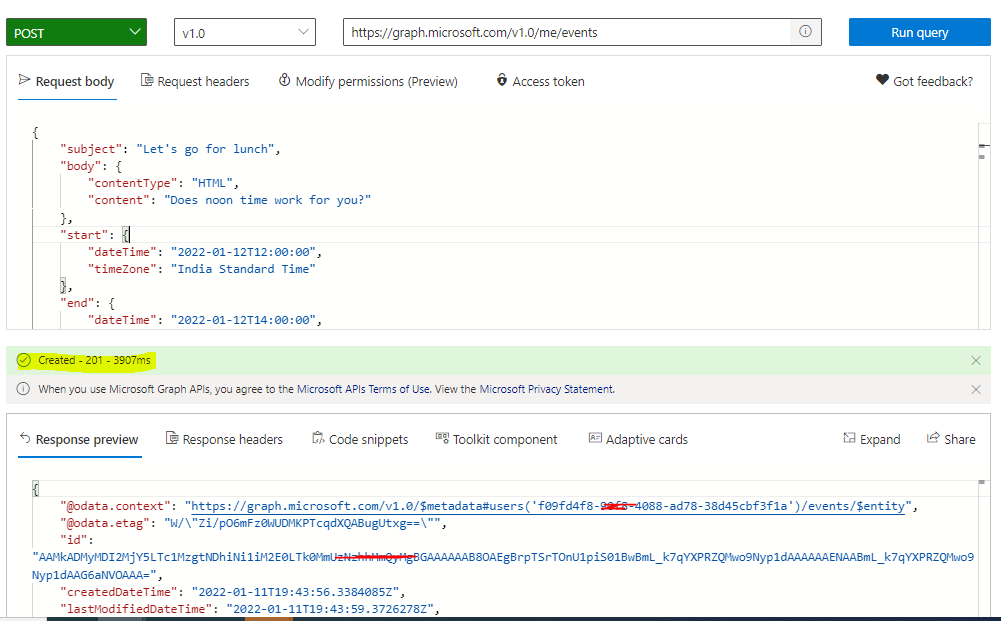Select the Access token key icon
1001x621 pixels.
click(x=502, y=81)
